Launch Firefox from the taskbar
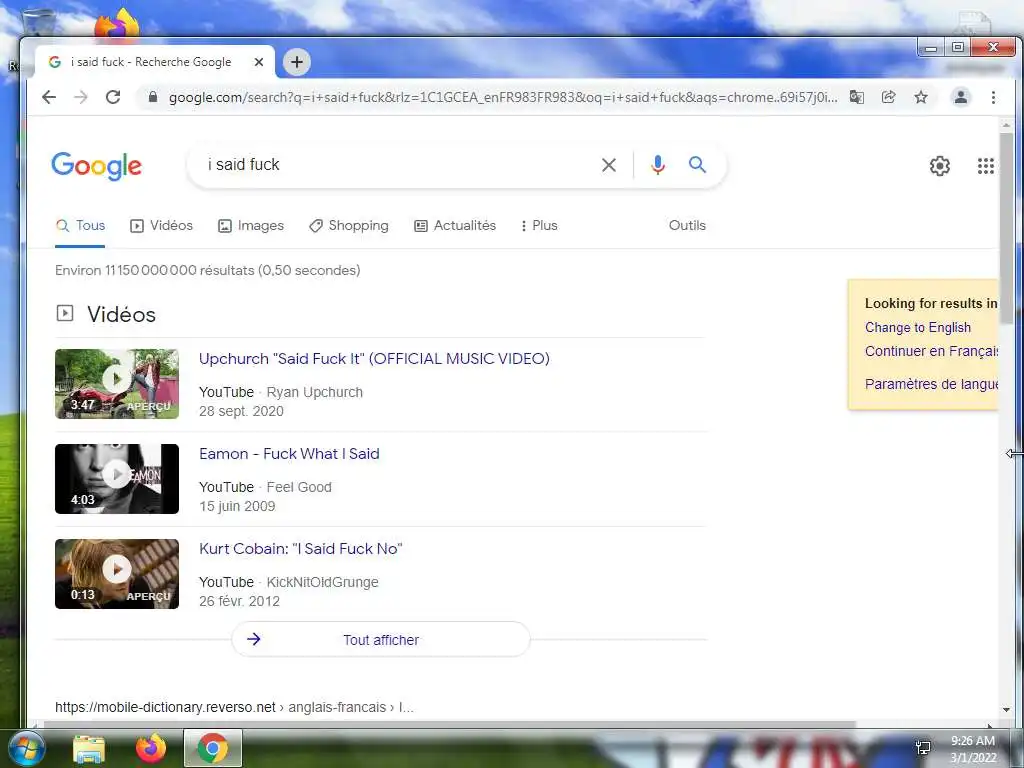Screen dimensions: 1024x768 tap(151, 748)
